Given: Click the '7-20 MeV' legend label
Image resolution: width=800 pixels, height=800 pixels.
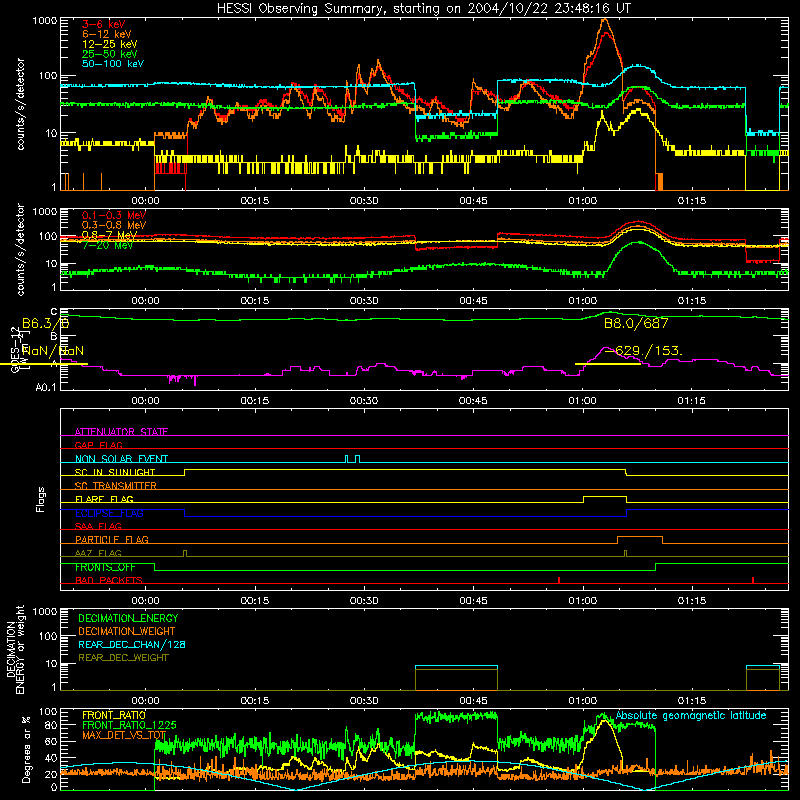Looking at the screenshot, I should (107, 245).
